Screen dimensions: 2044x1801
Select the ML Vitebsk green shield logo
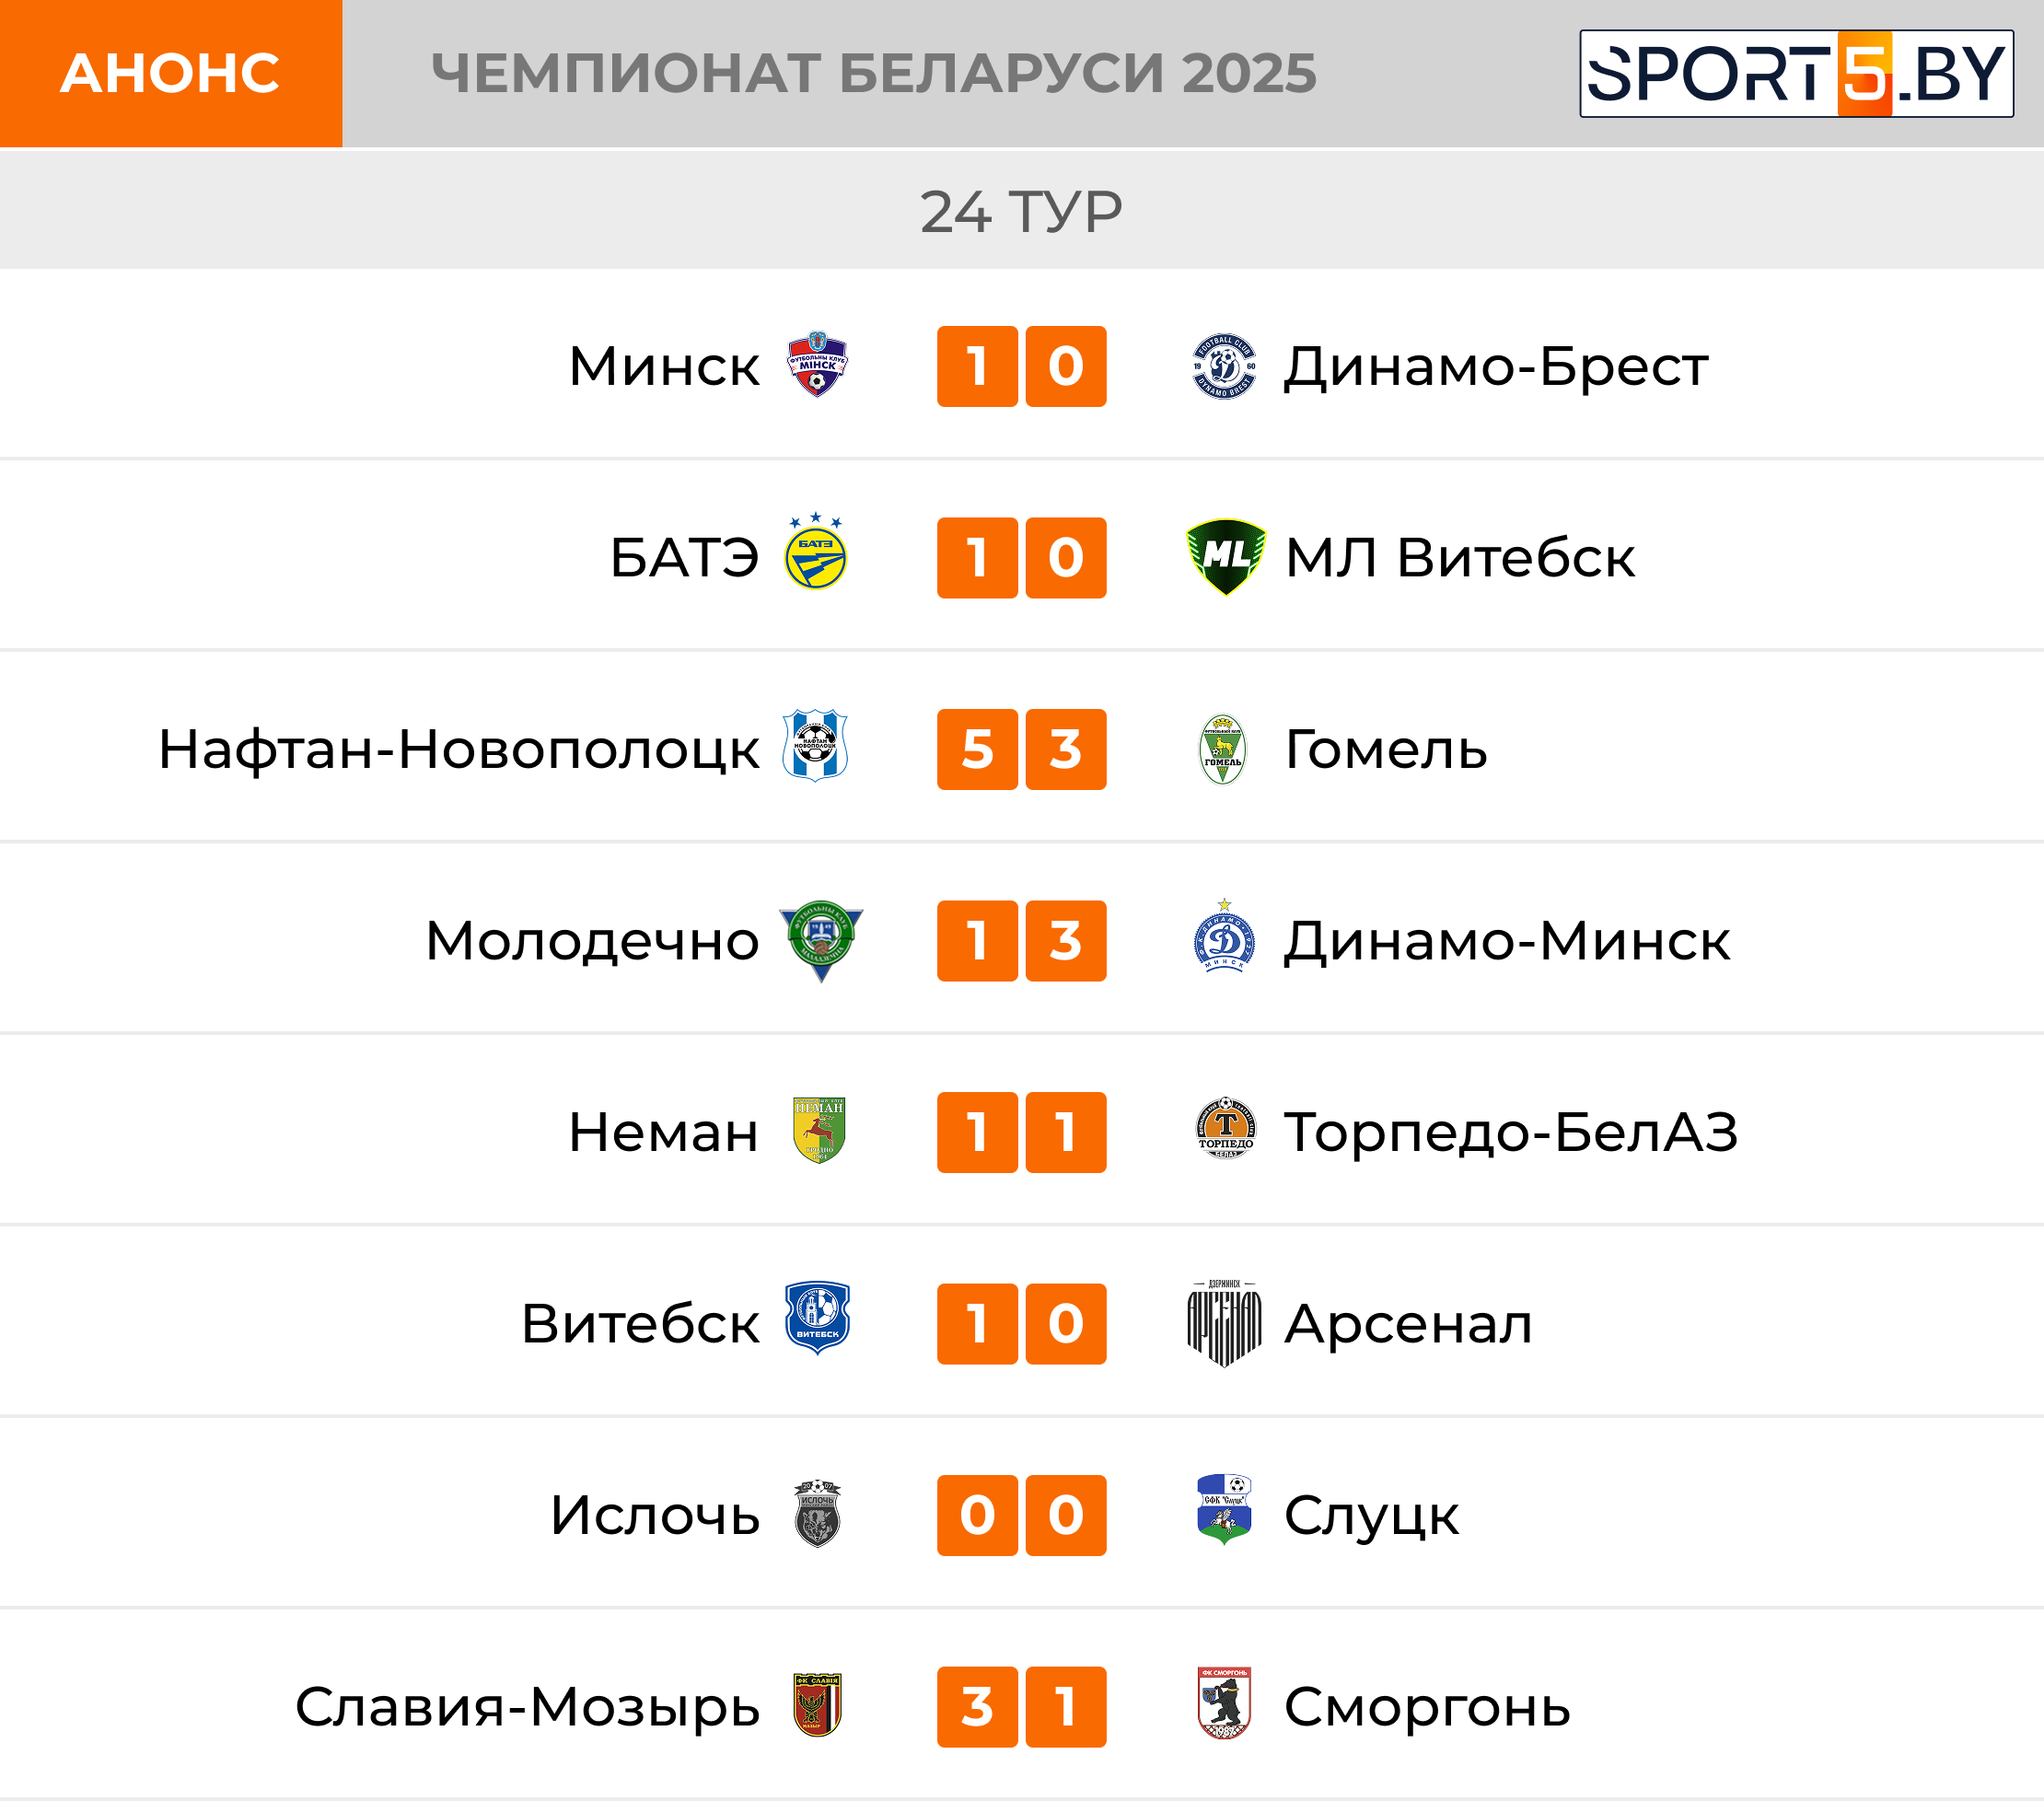pos(1225,557)
